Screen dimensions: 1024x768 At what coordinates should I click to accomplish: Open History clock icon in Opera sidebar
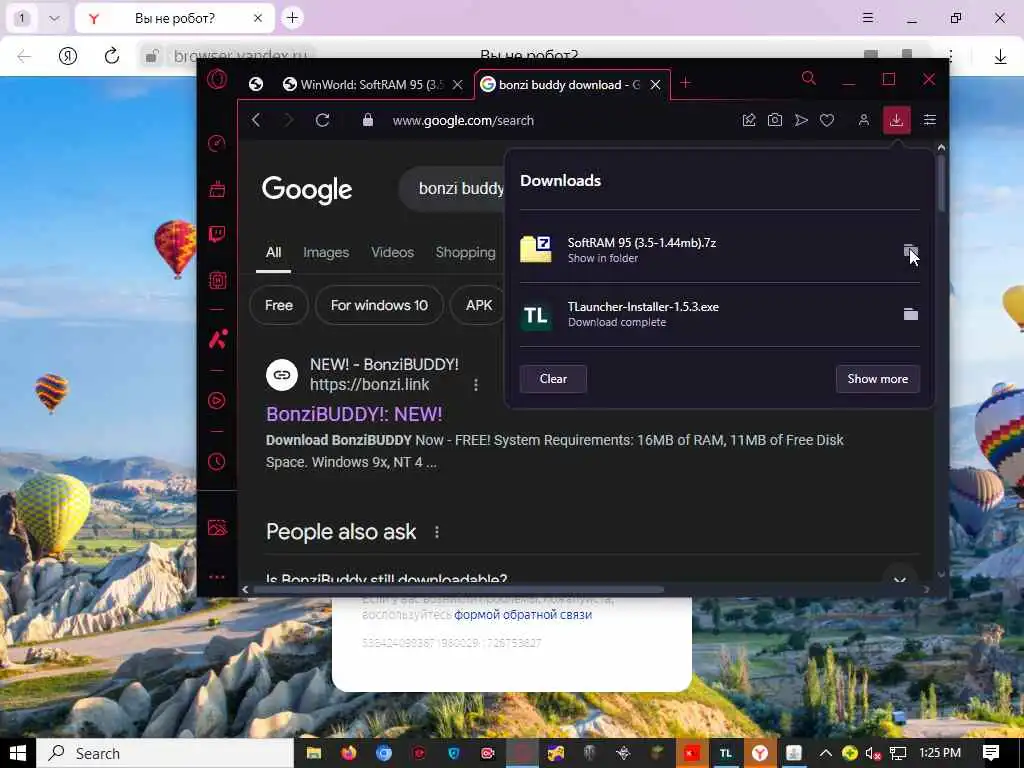click(x=217, y=462)
